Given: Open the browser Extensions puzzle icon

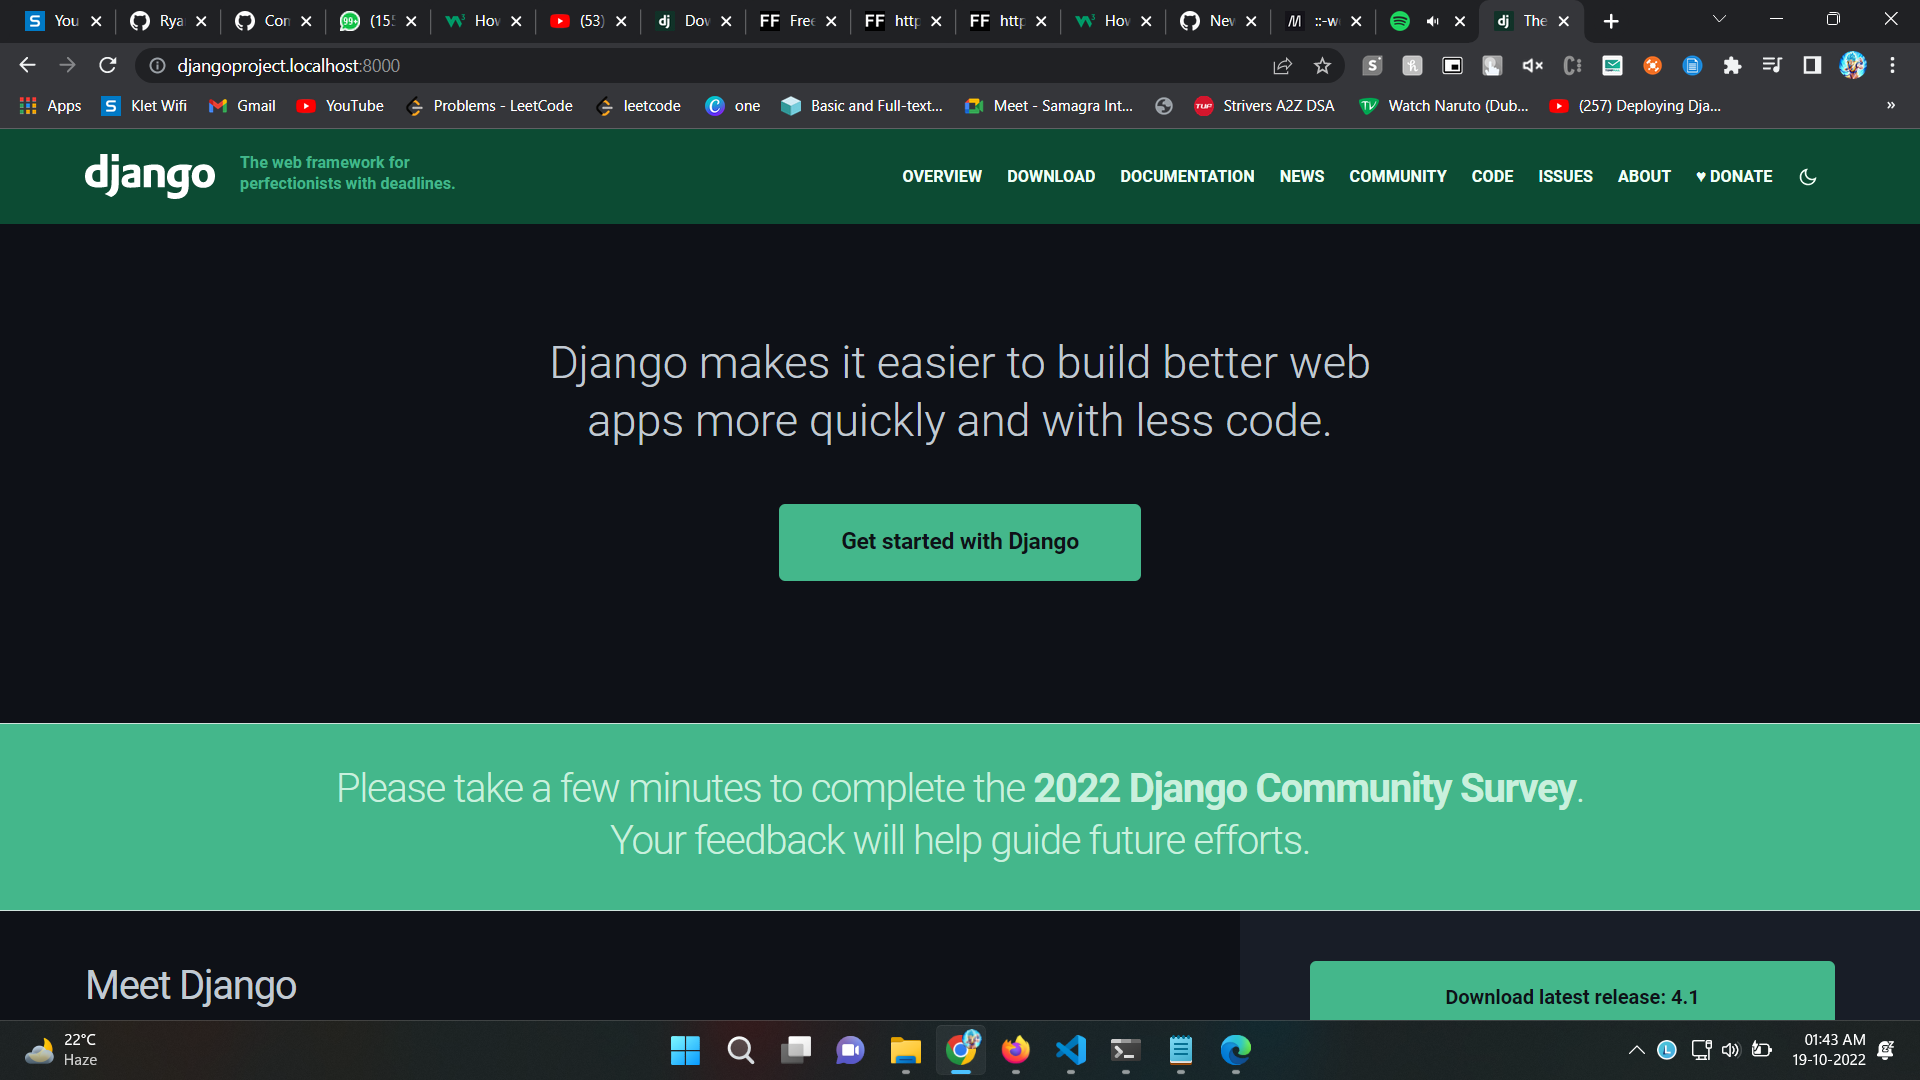Looking at the screenshot, I should 1733,65.
